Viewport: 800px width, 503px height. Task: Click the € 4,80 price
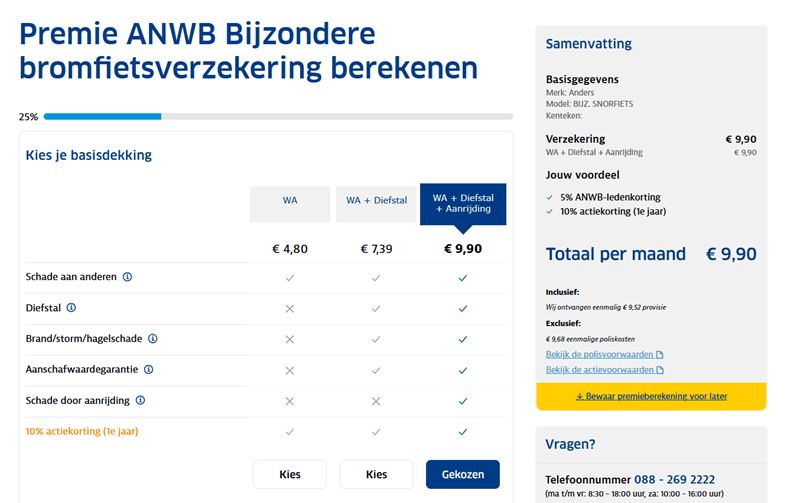[x=290, y=249]
